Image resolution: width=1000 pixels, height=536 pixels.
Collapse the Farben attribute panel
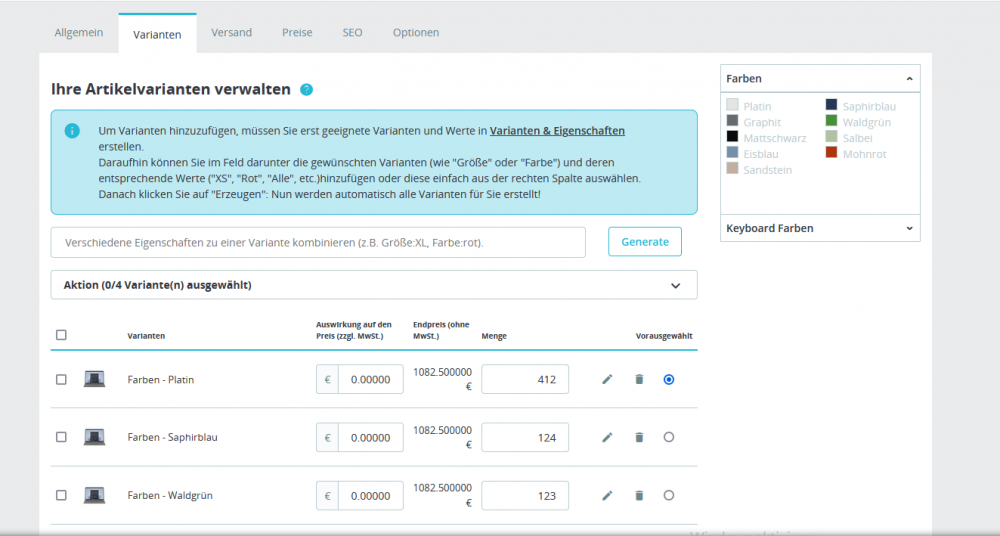(820, 78)
